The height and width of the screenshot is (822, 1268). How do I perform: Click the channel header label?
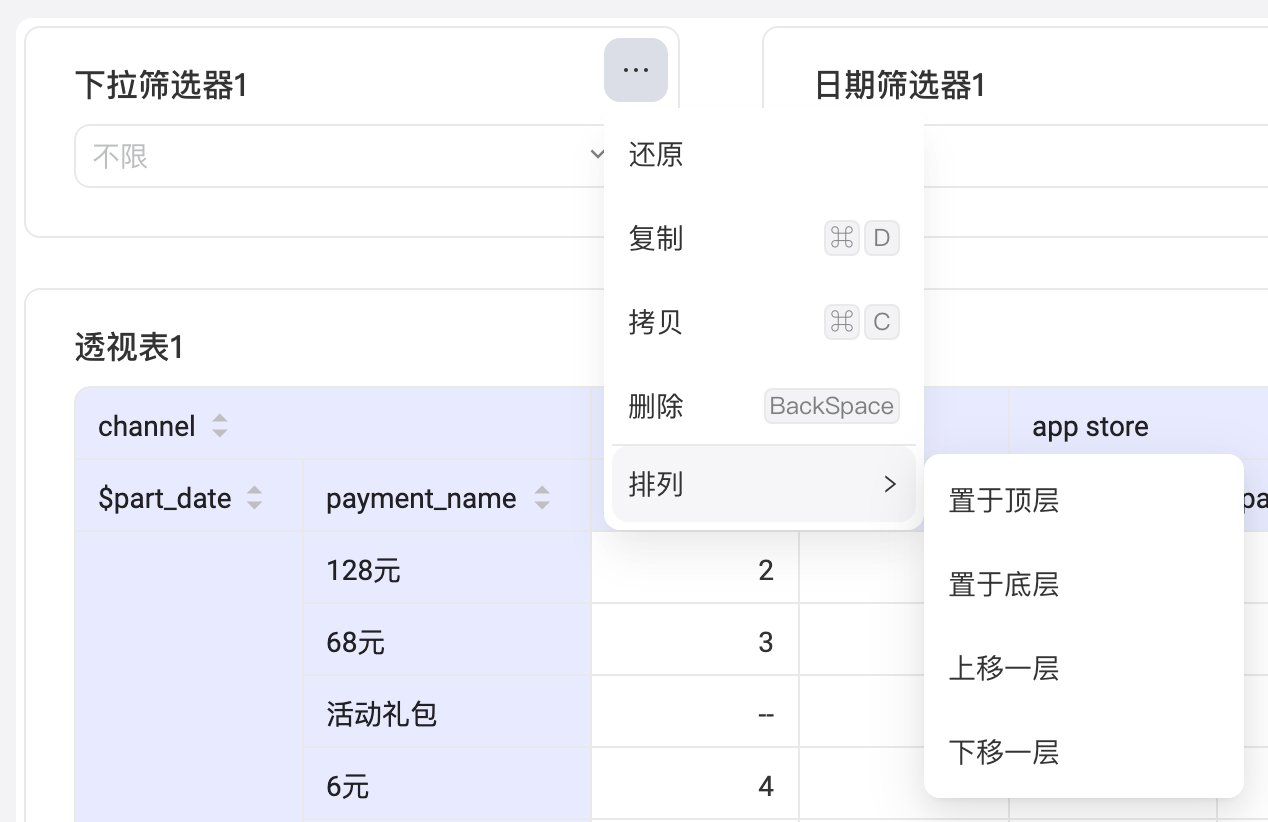coord(147,427)
